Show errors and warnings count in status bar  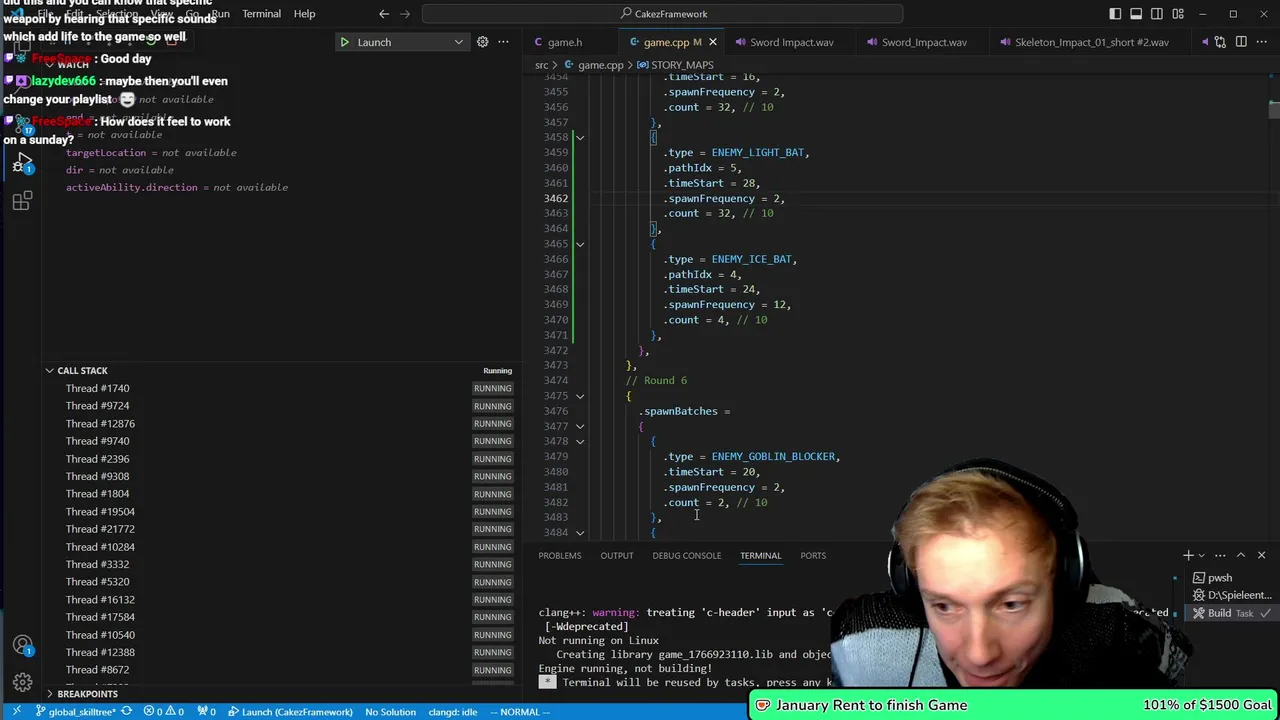[165, 712]
